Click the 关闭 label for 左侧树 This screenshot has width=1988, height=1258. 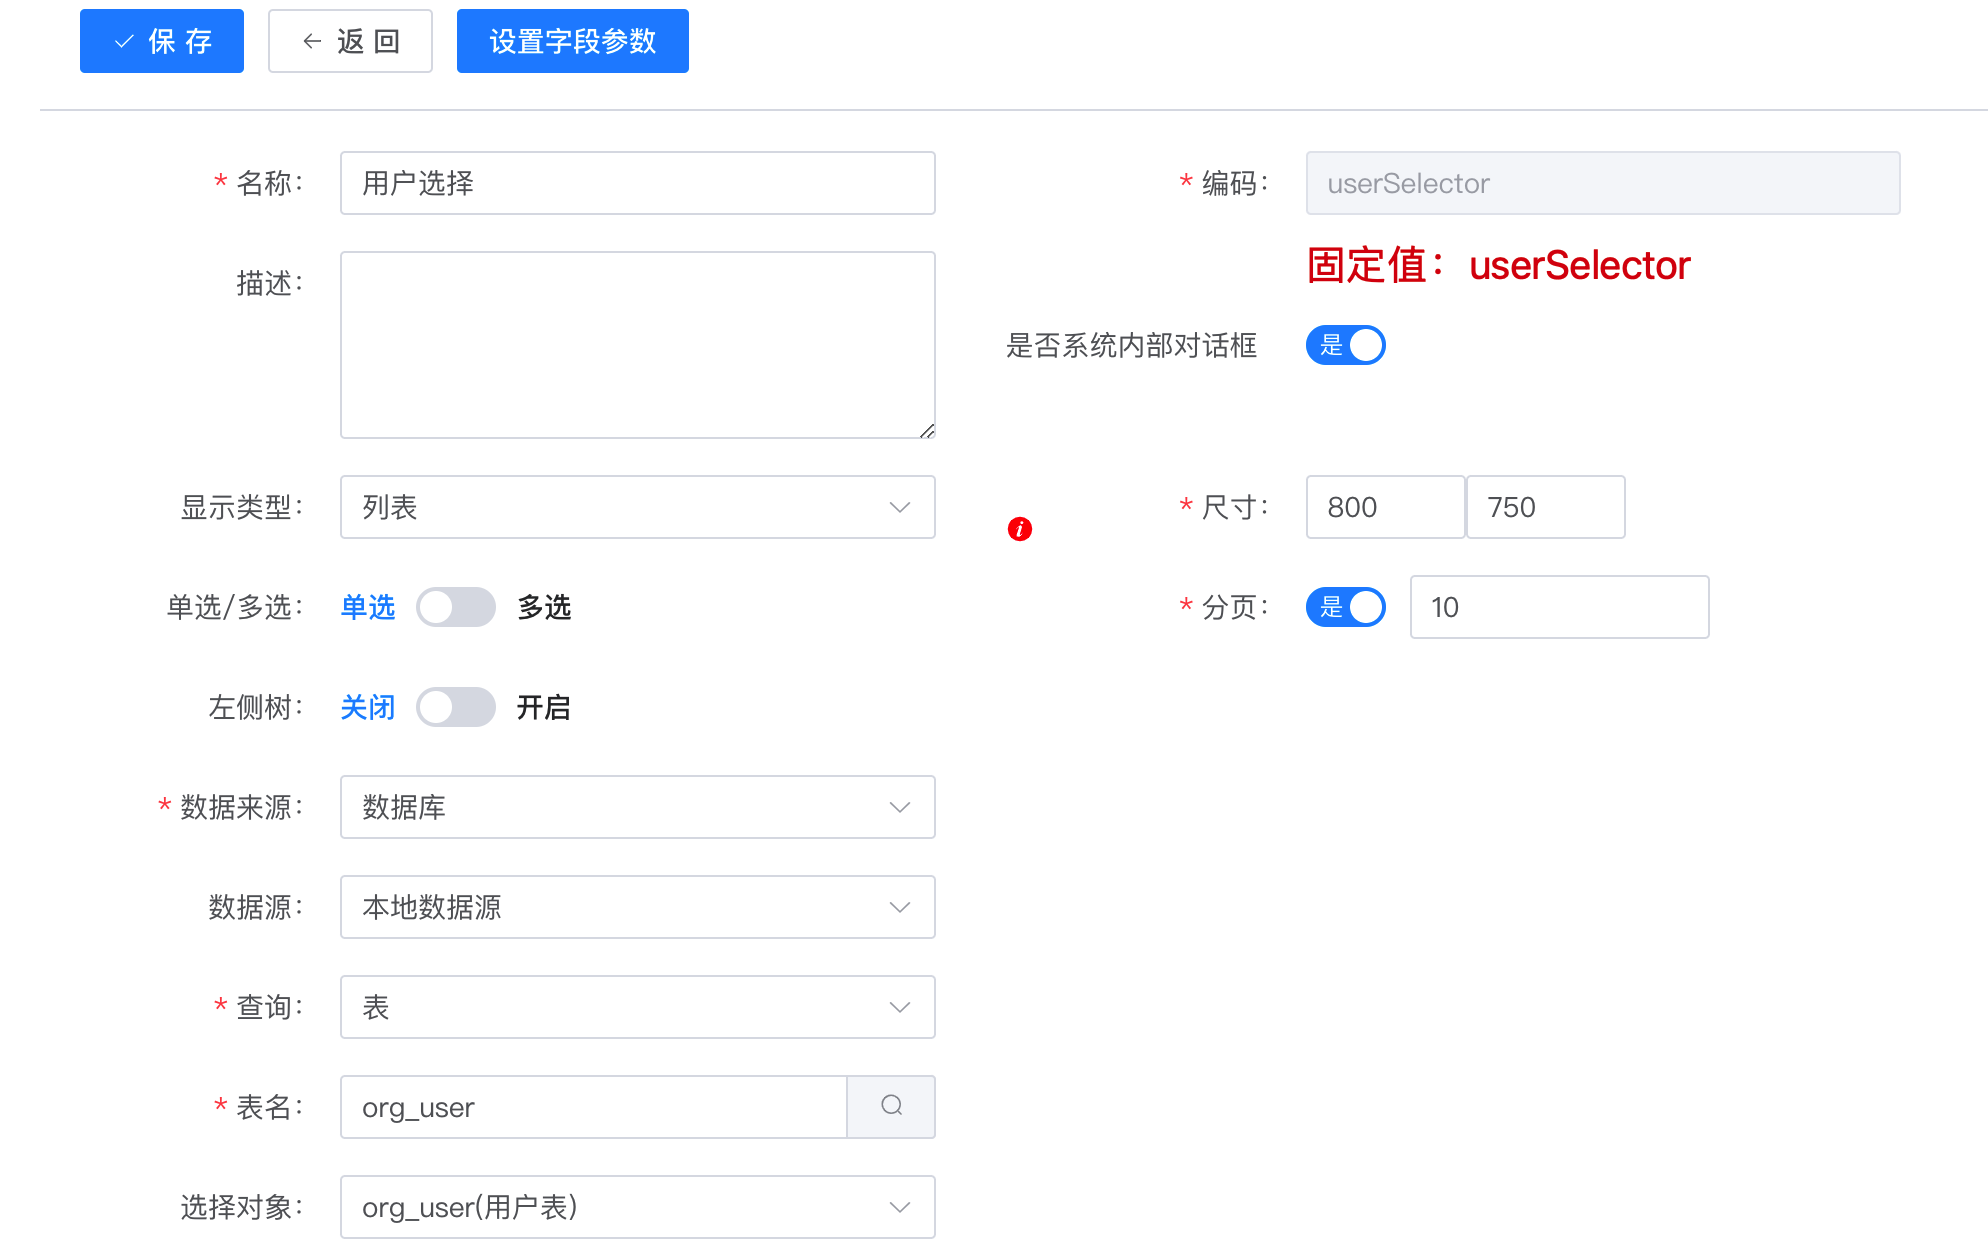(x=368, y=707)
